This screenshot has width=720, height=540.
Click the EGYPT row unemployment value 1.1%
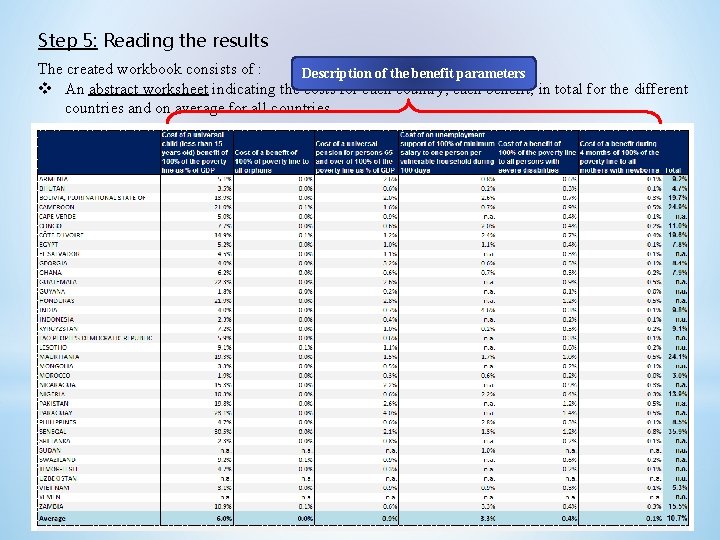click(488, 244)
